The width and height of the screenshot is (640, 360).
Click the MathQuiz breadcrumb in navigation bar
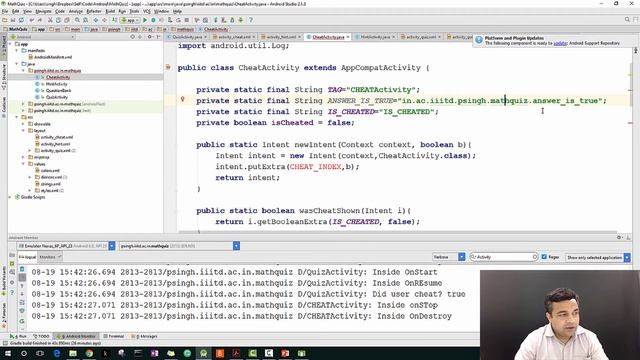16,29
